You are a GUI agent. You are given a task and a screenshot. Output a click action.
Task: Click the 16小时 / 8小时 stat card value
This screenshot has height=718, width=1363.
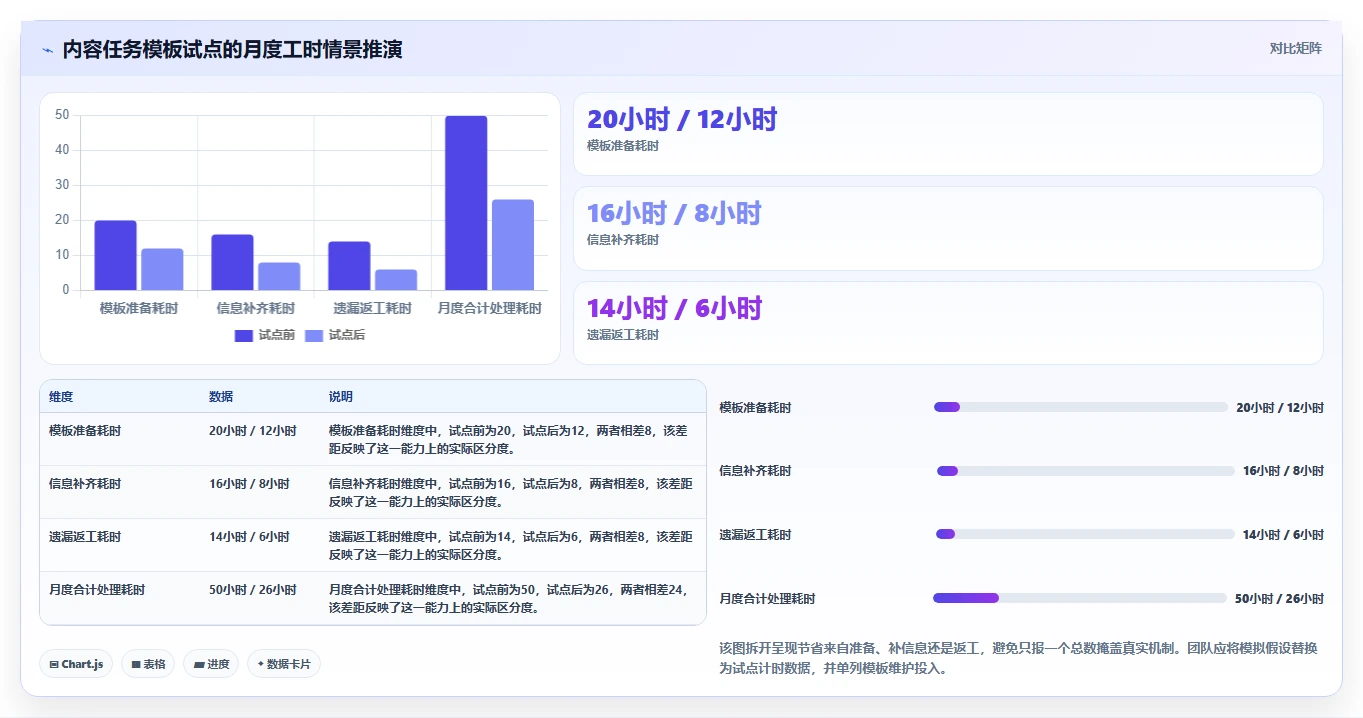click(674, 214)
